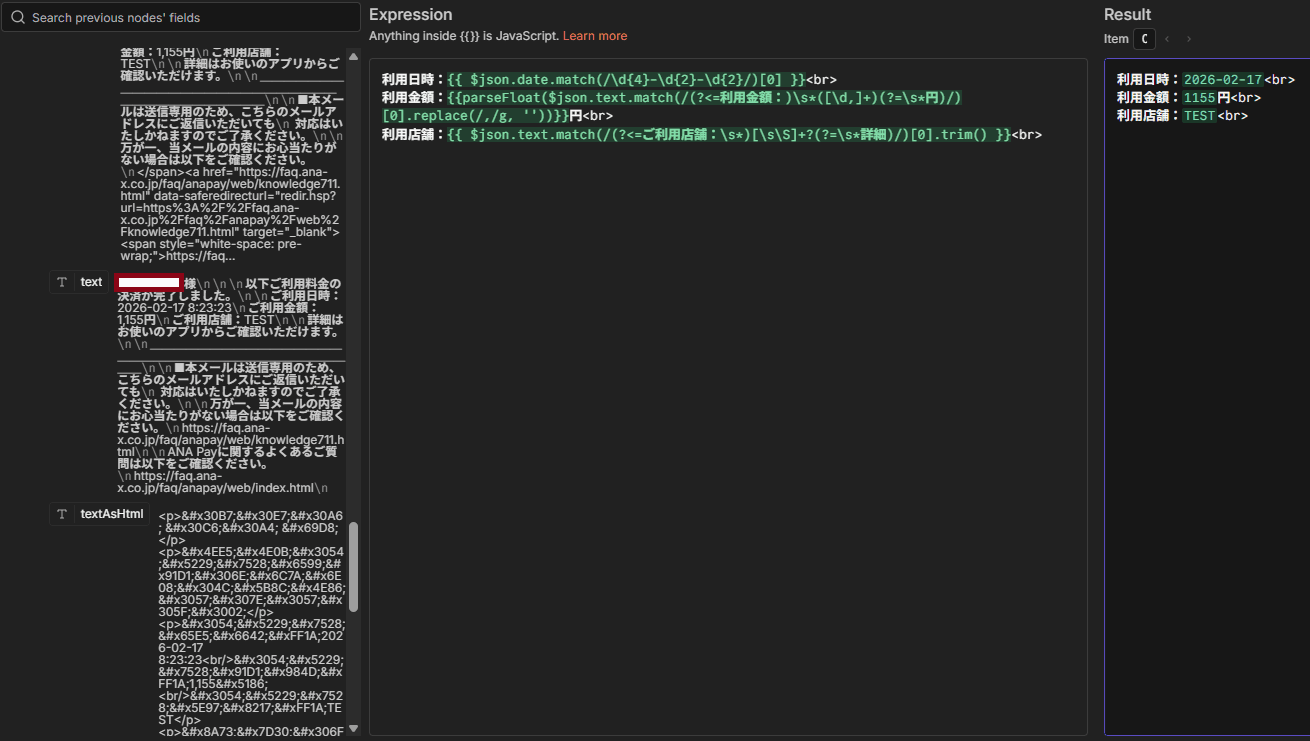
Task: Click the scroll up arrow in schema panel
Action: [353, 54]
